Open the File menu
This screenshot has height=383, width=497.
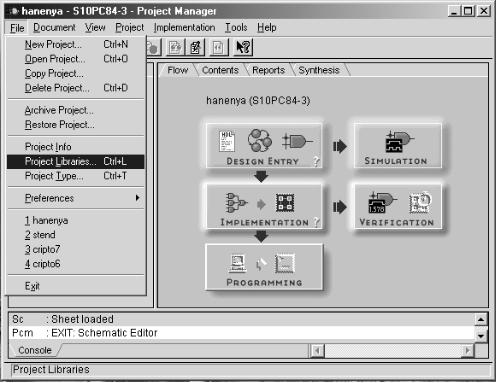[17, 28]
